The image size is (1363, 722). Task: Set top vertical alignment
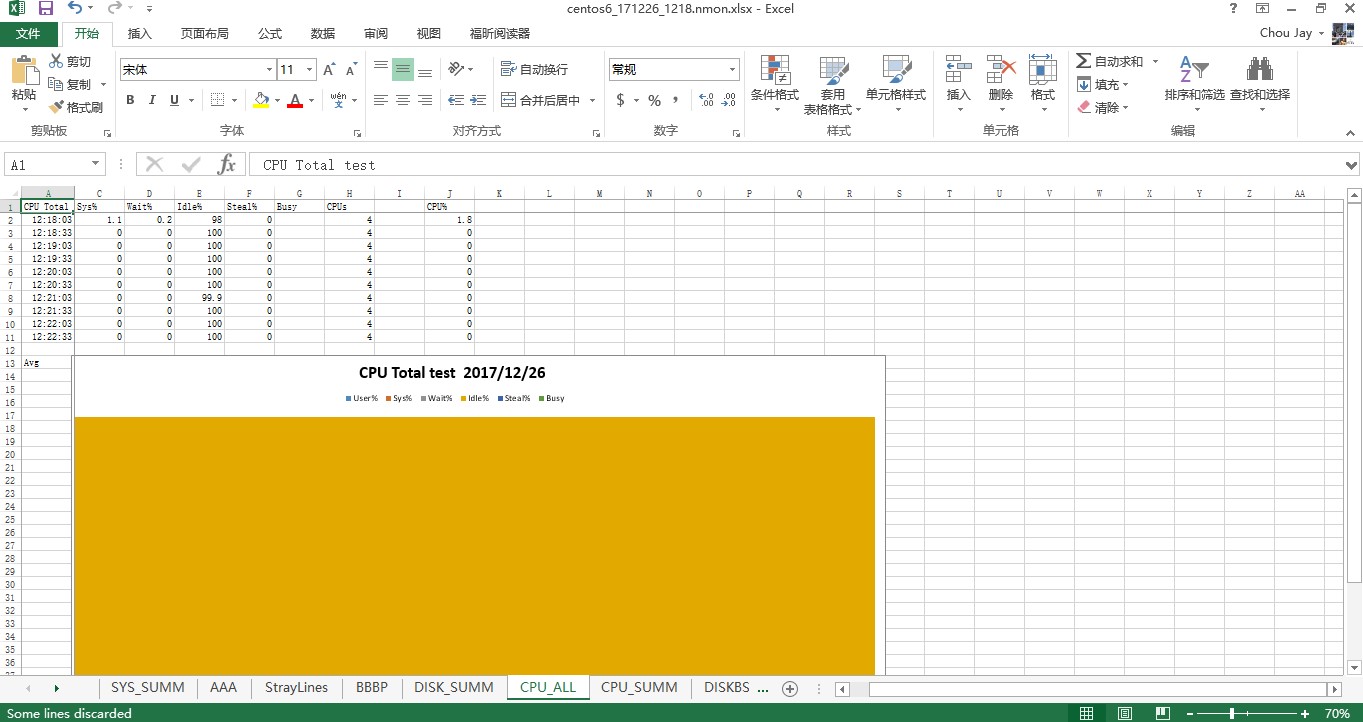click(381, 69)
